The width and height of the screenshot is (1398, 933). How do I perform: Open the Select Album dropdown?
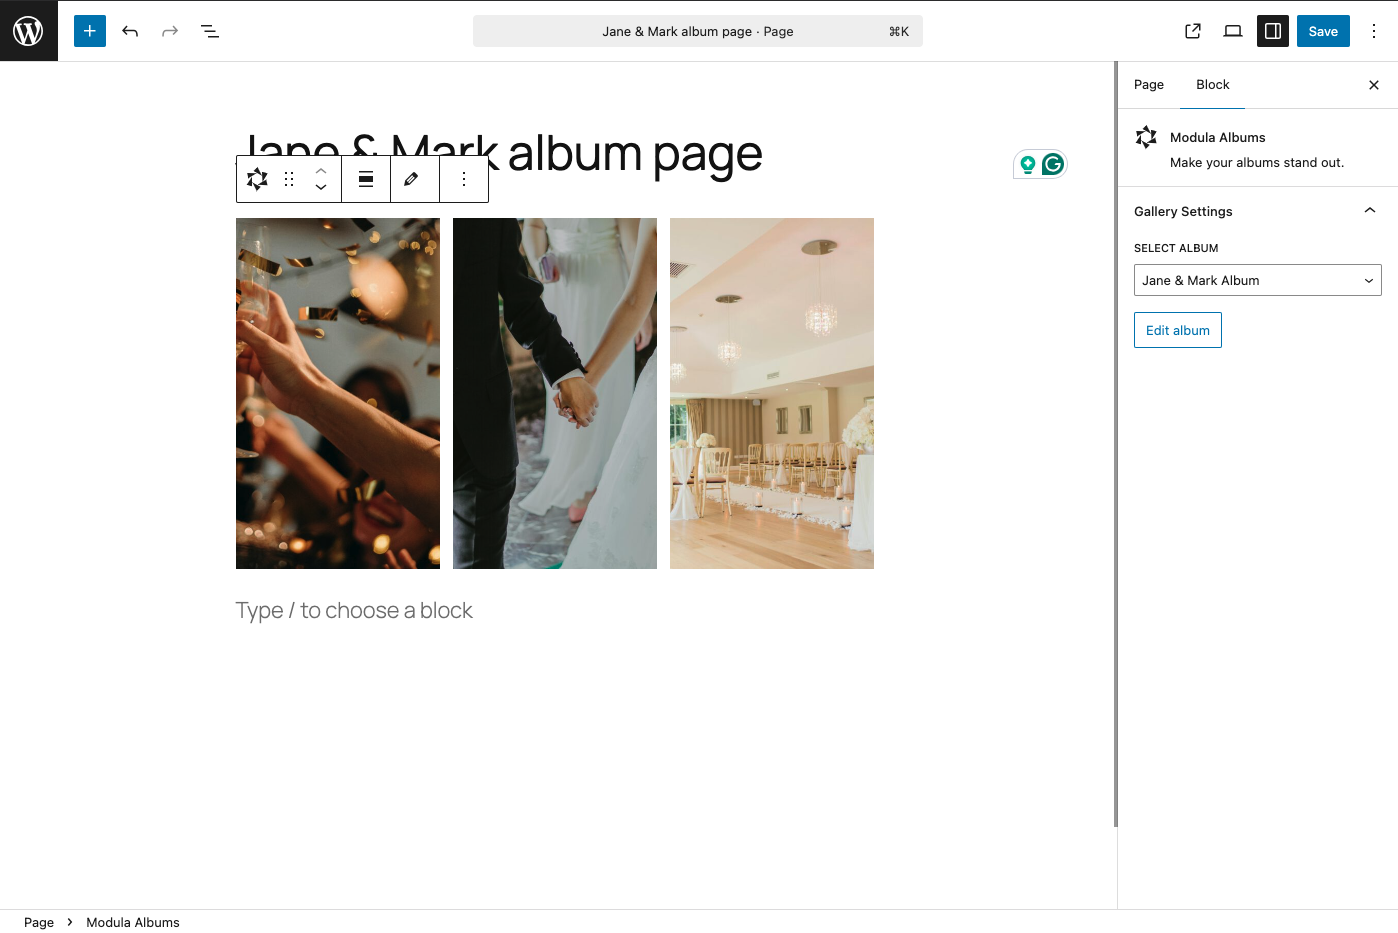tap(1257, 280)
